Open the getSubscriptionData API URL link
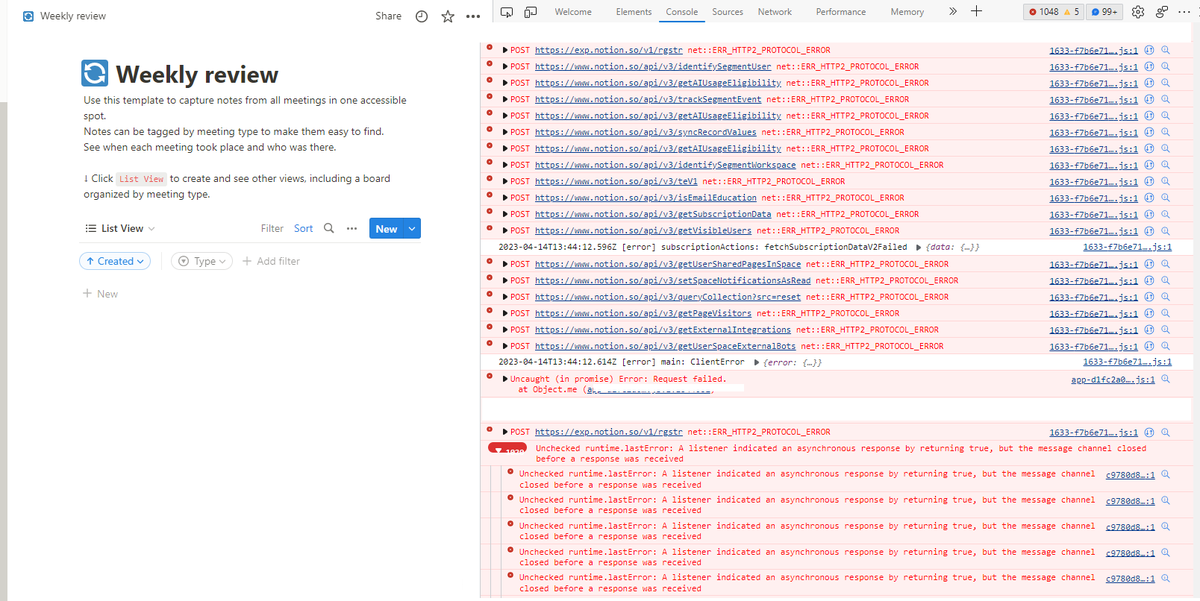 pyautogui.click(x=653, y=214)
